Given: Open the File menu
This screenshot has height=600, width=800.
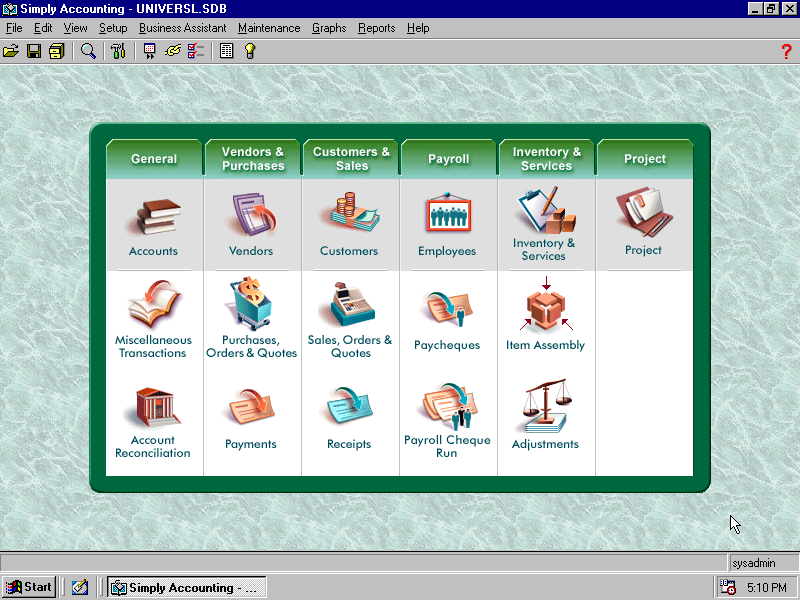Looking at the screenshot, I should click(x=14, y=28).
